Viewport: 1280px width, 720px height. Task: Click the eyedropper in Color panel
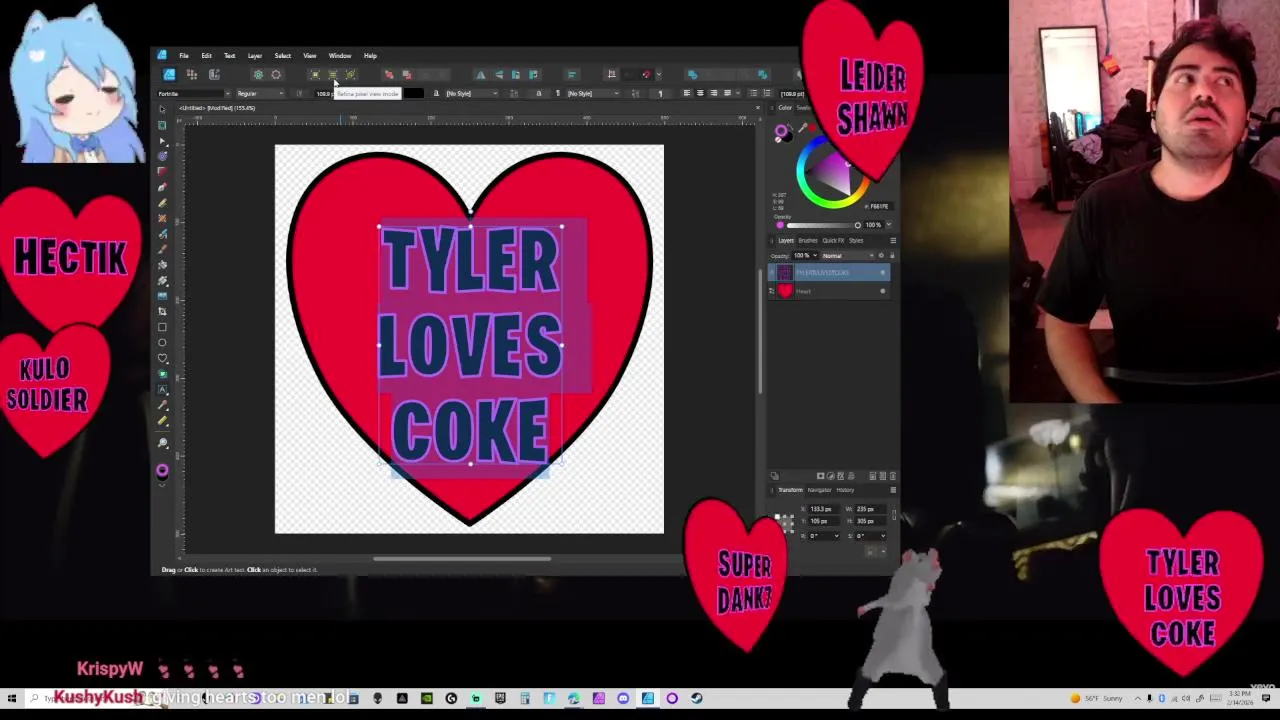tap(803, 128)
